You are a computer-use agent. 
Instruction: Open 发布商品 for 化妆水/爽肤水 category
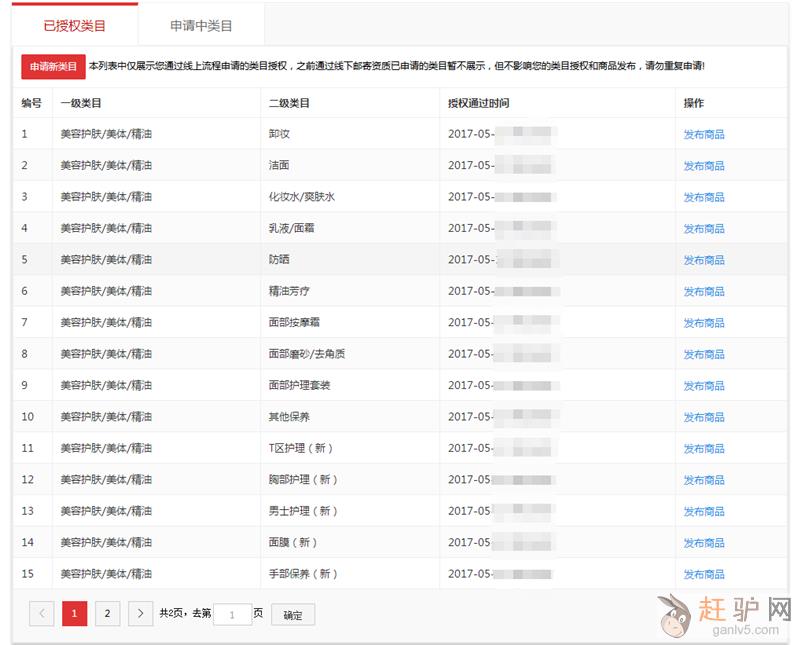(x=704, y=197)
